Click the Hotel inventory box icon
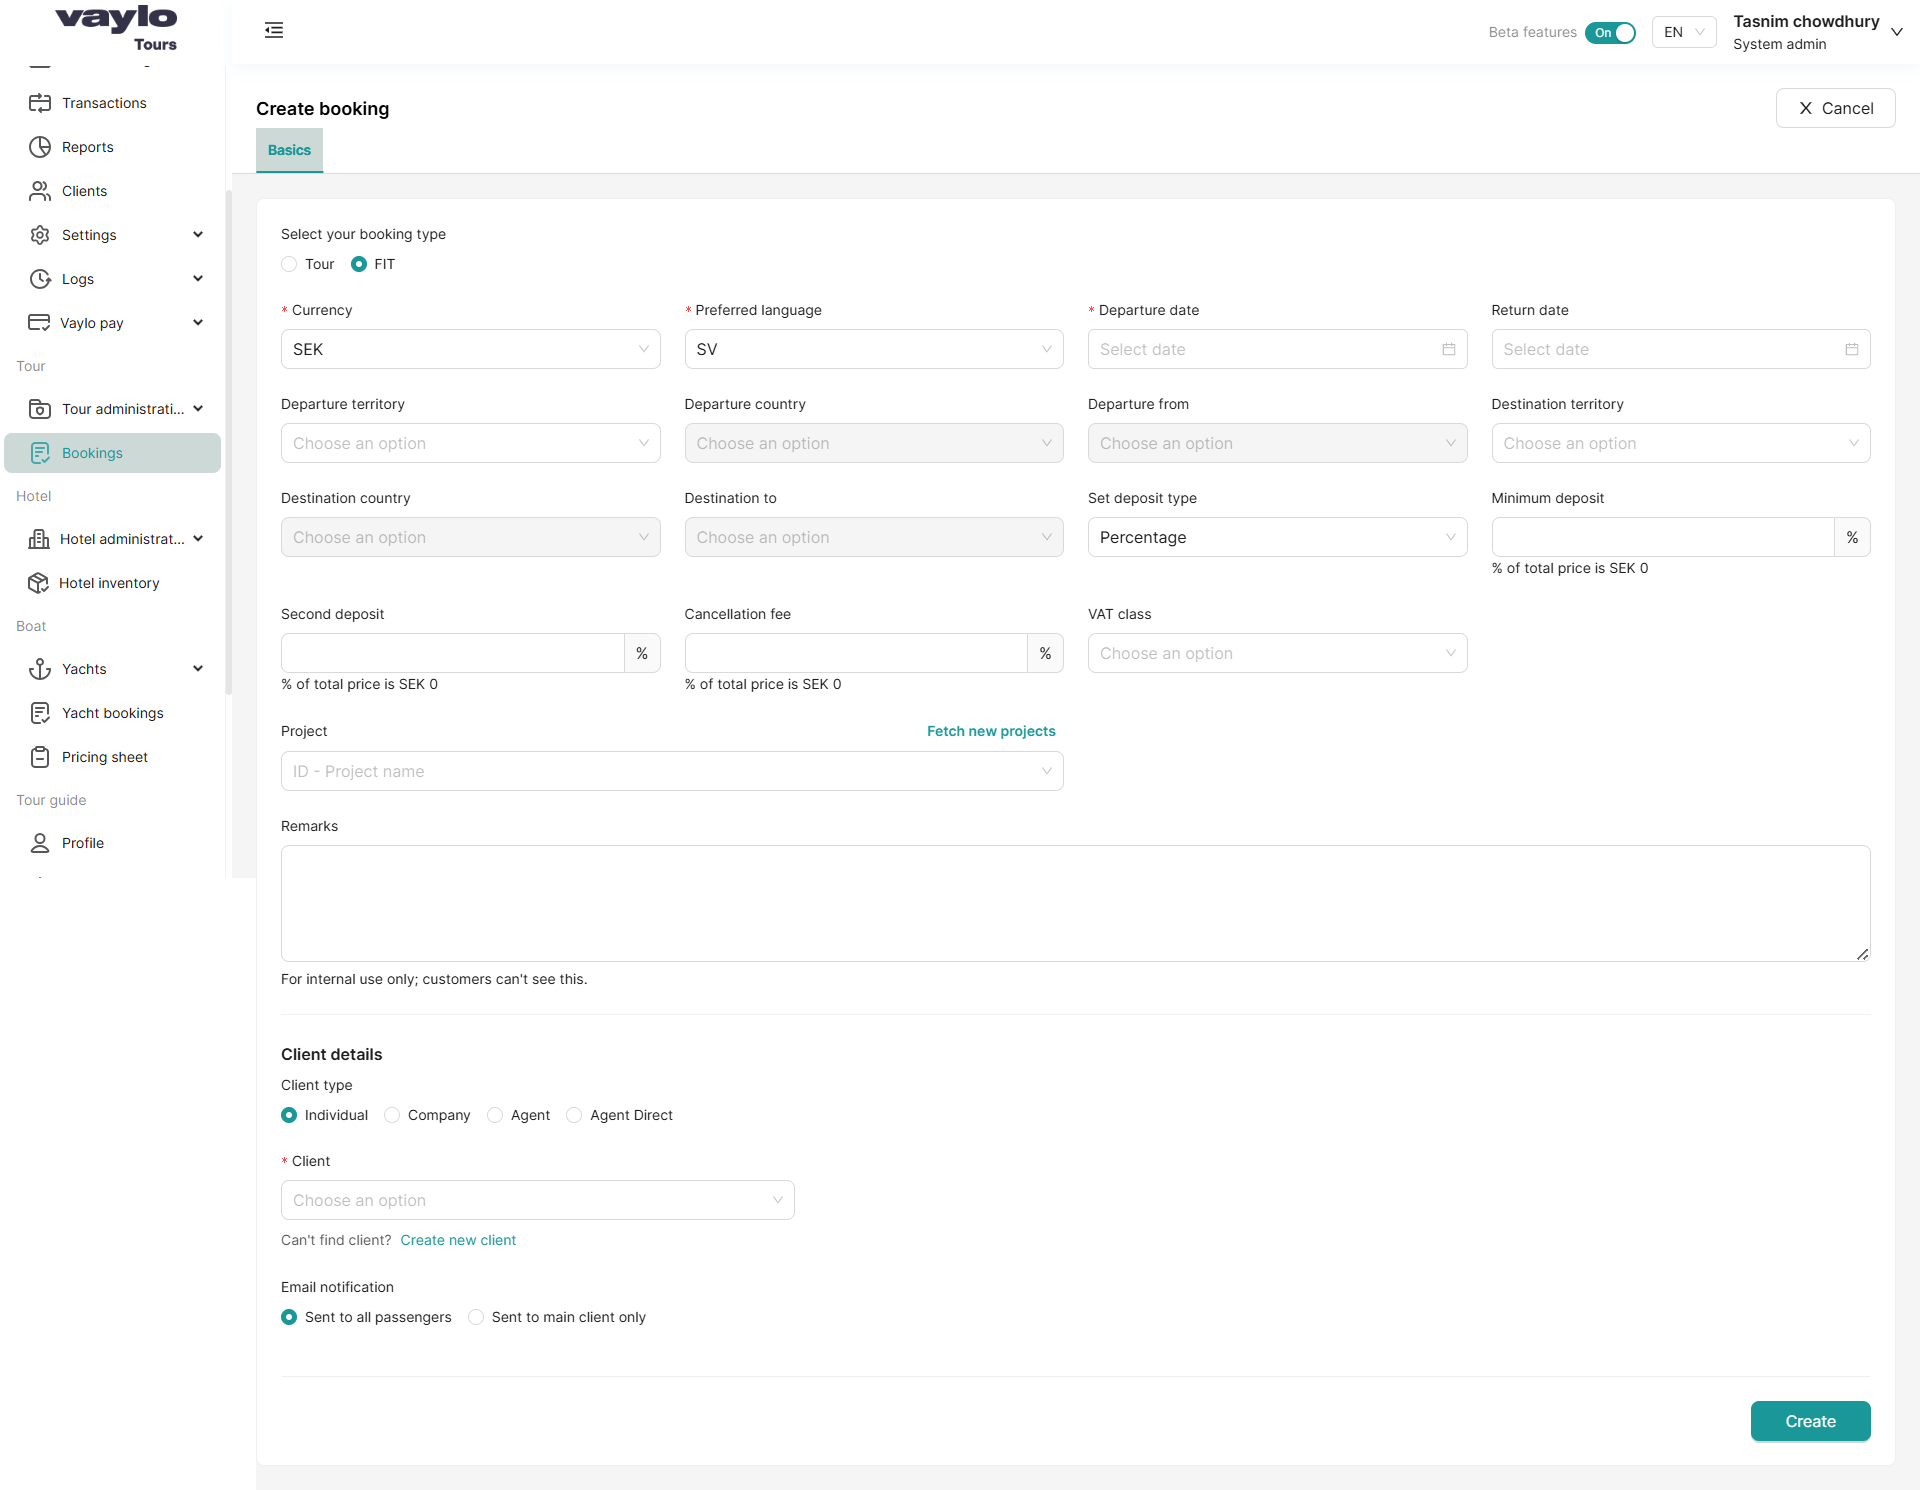This screenshot has height=1490, width=1920. (38, 583)
